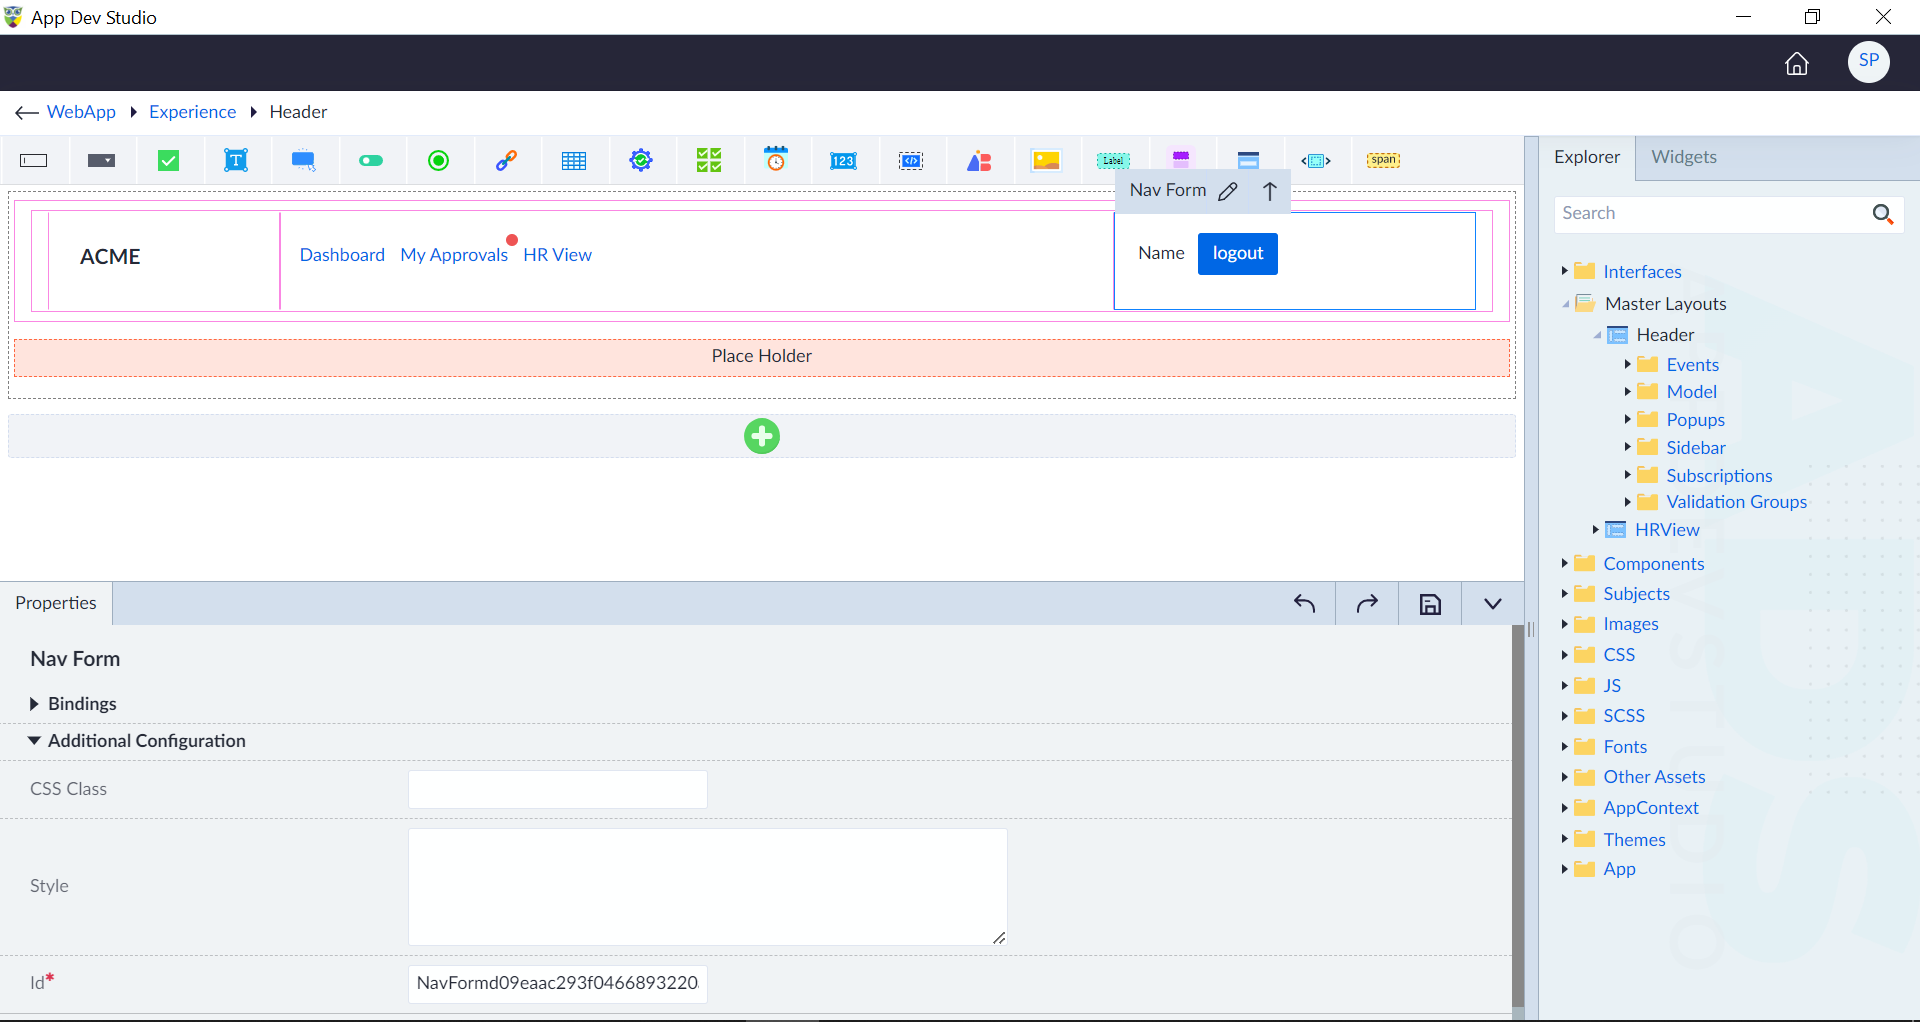The image size is (1920, 1022).
Task: Select the Label widget icon
Action: pyautogui.click(x=1113, y=161)
